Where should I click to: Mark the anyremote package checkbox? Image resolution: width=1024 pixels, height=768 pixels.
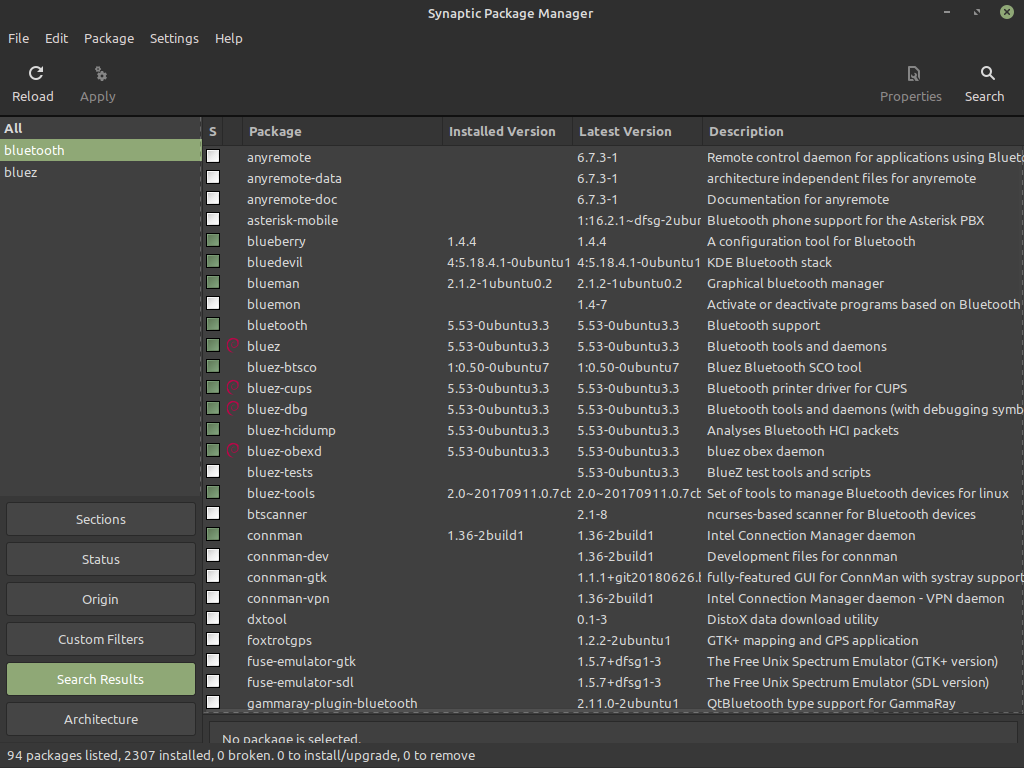[213, 157]
